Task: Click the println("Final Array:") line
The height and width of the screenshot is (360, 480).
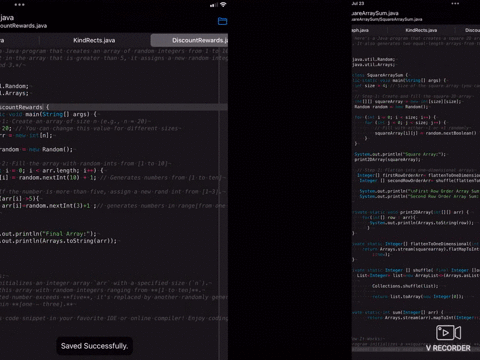Action: point(48,234)
